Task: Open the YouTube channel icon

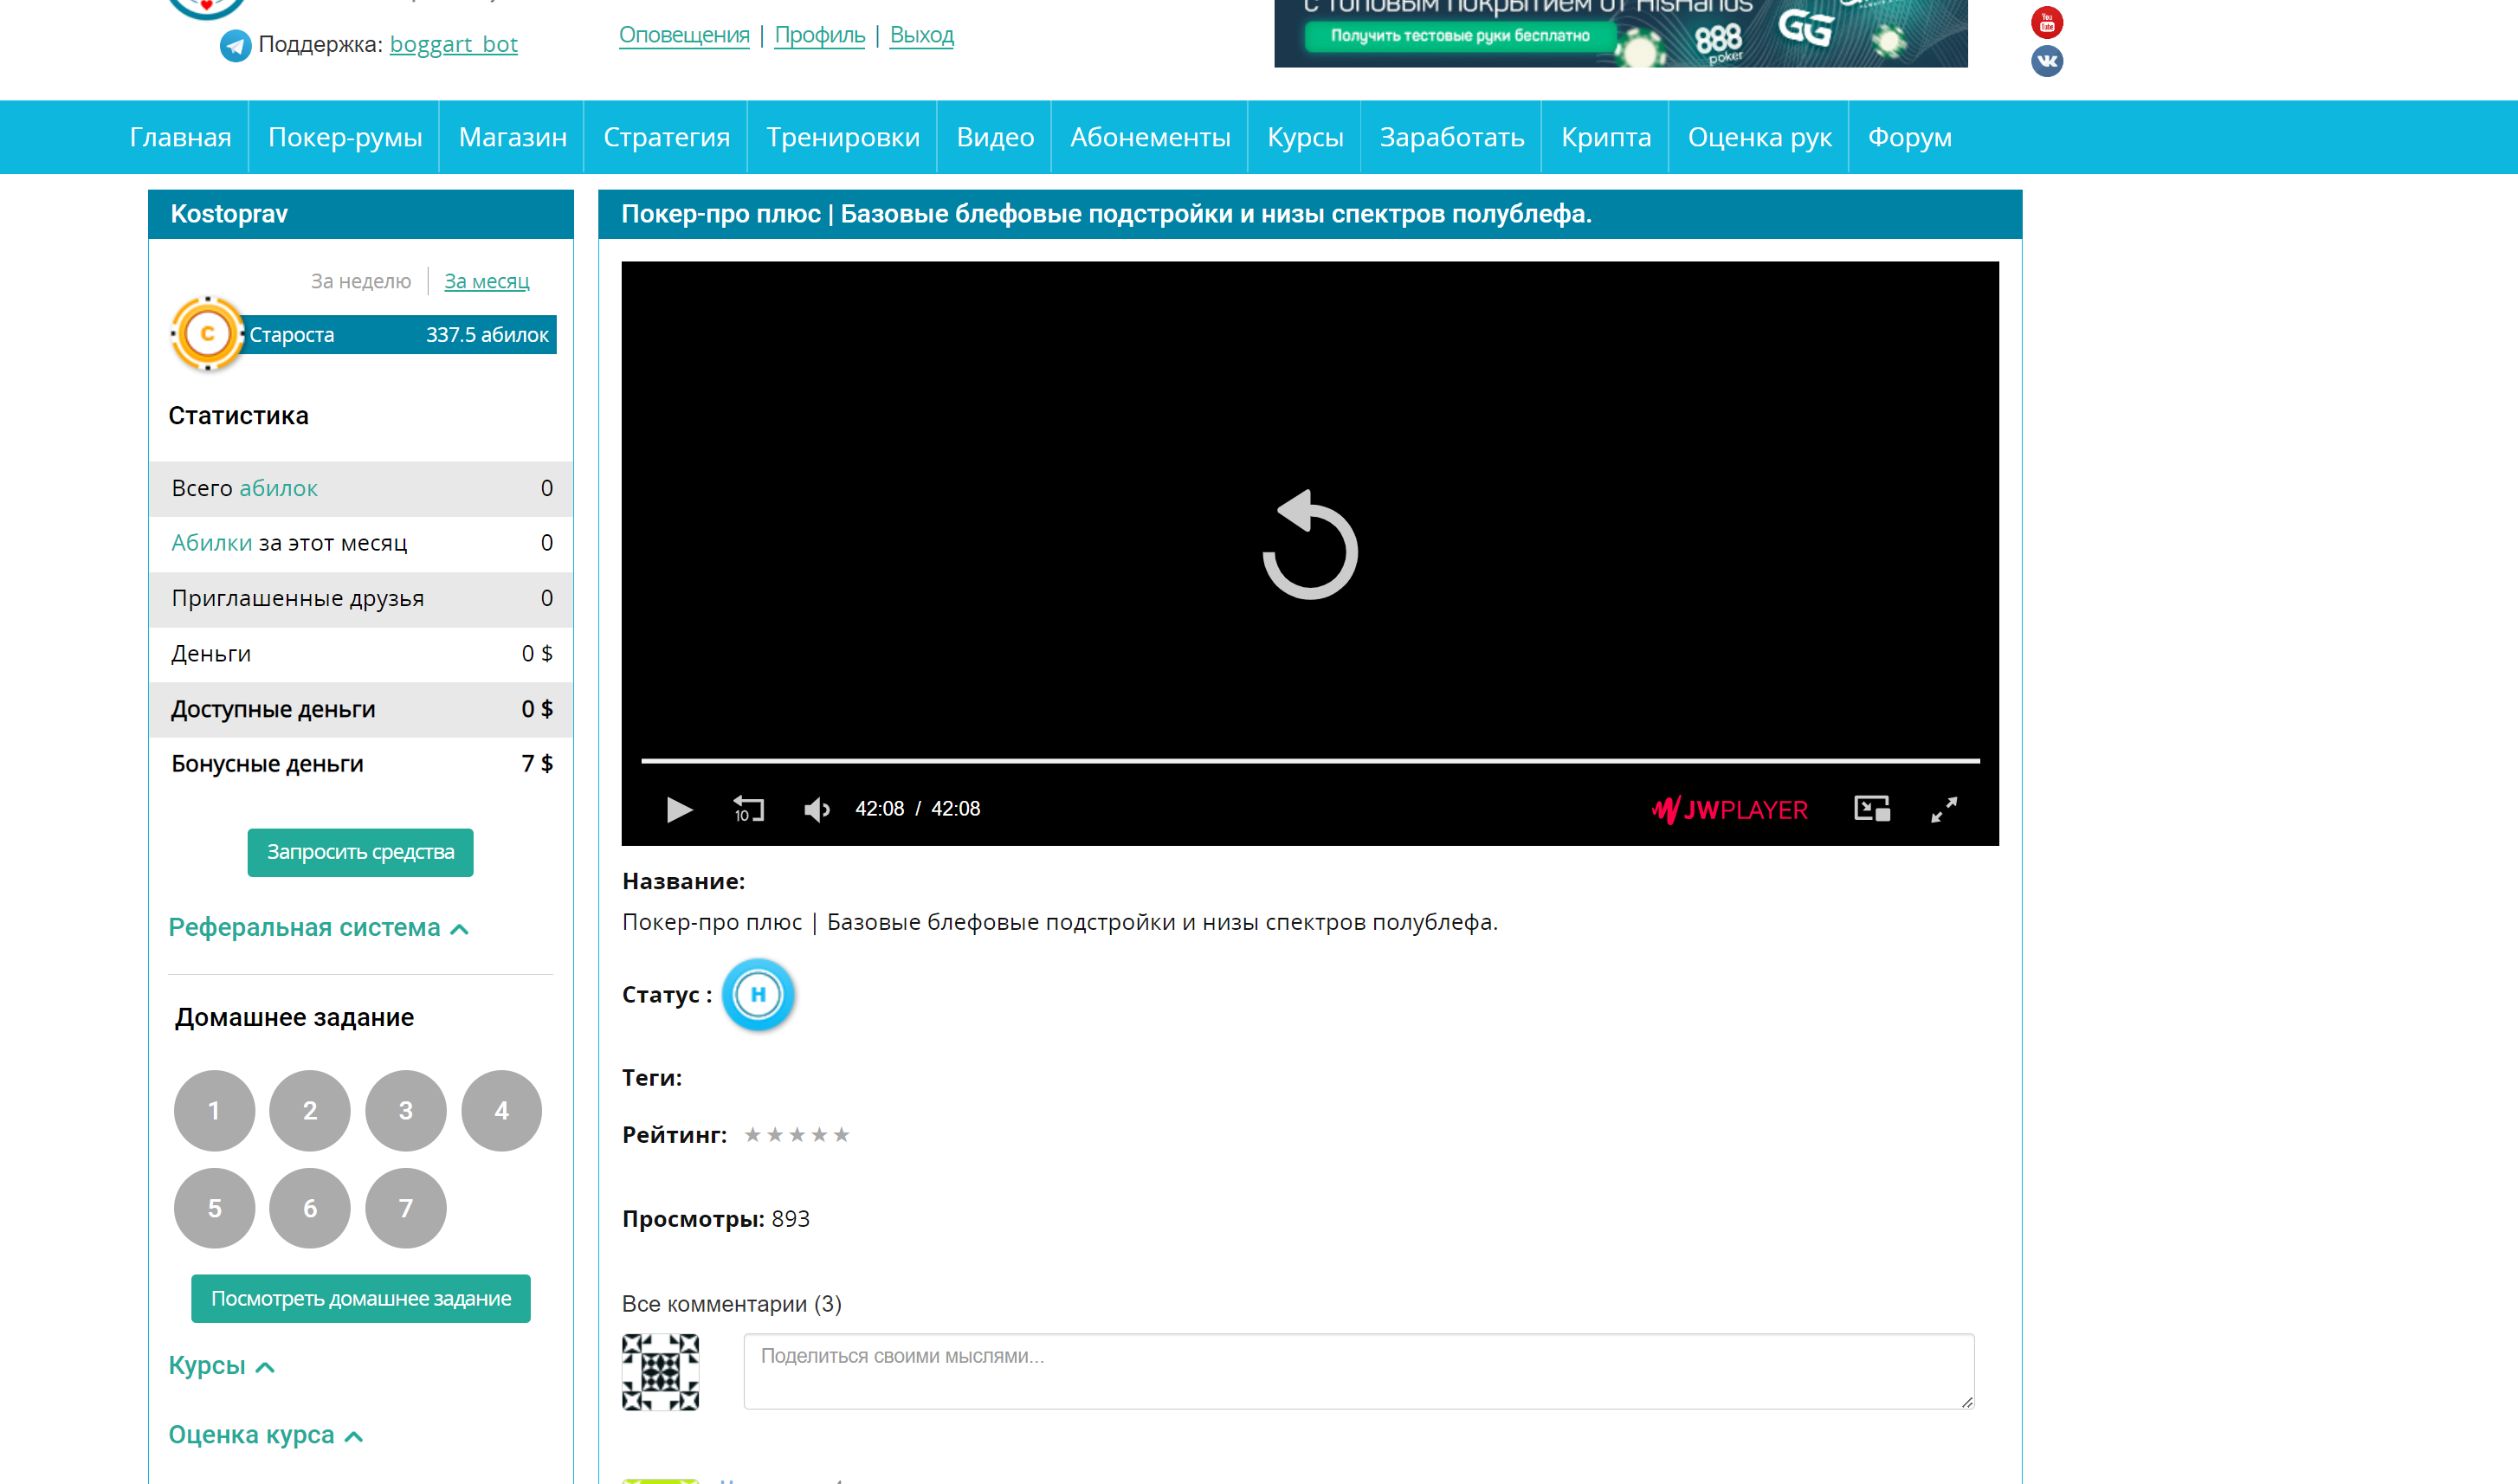Action: (2047, 22)
